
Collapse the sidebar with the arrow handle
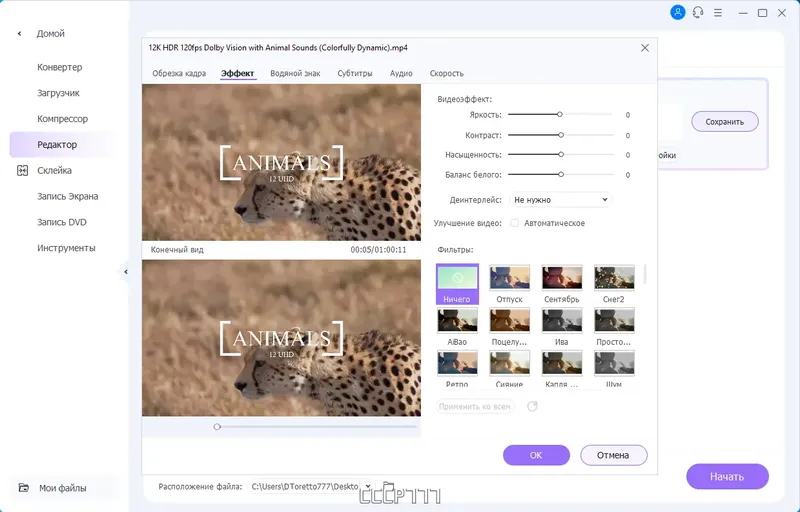126,272
